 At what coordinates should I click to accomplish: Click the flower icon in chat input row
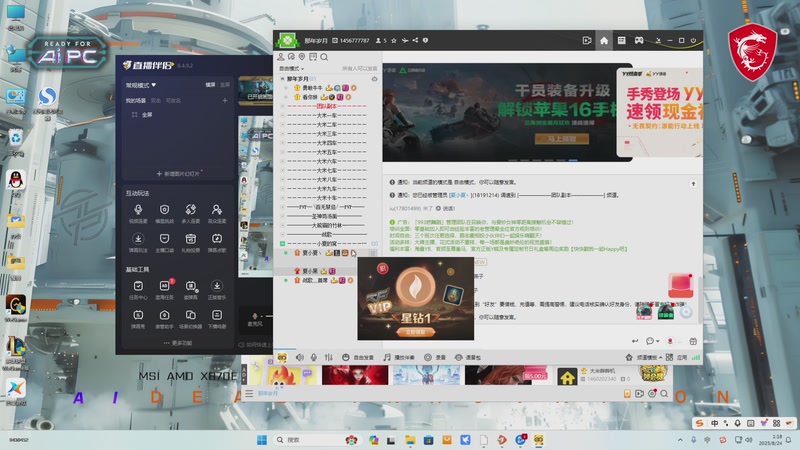(670, 341)
